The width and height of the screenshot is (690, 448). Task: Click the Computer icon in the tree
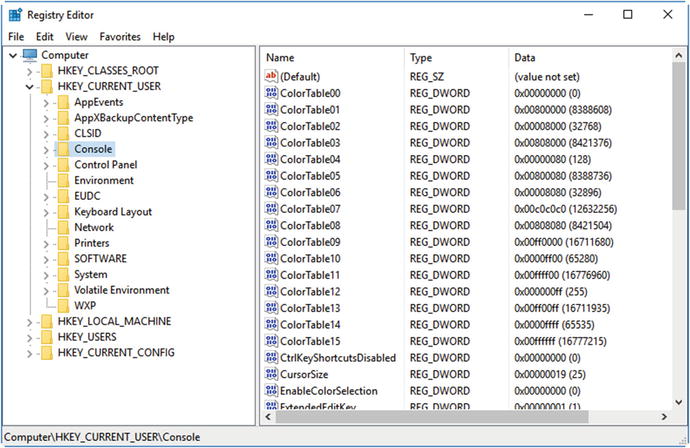pos(30,55)
